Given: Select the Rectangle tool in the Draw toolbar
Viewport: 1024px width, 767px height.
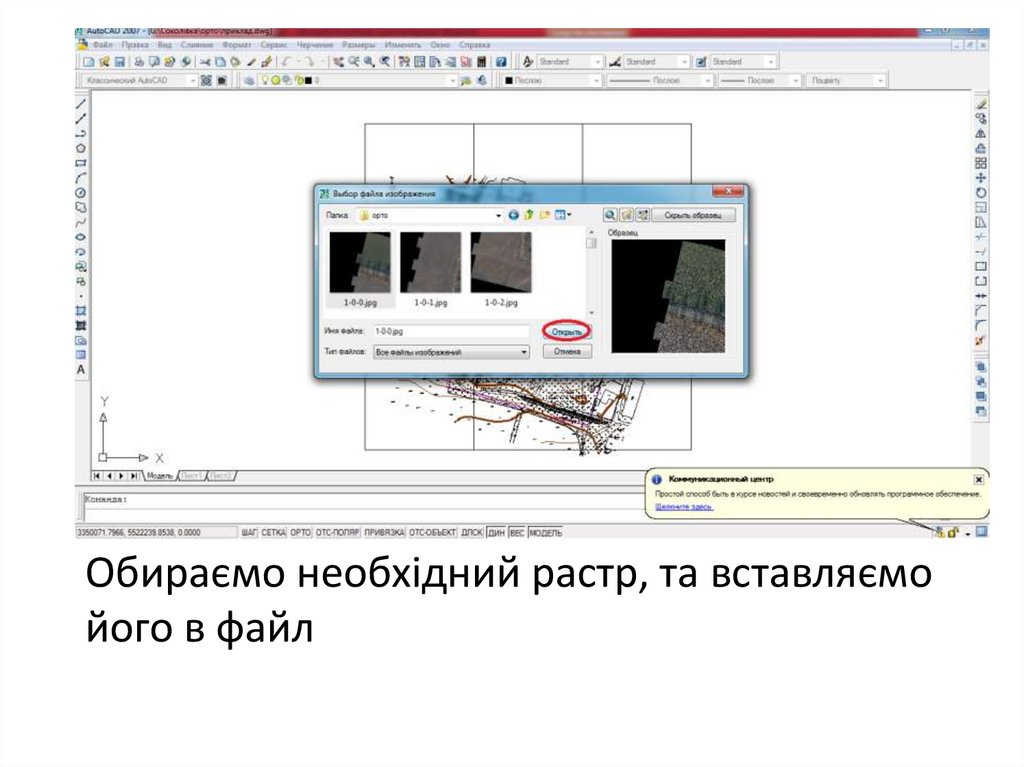Looking at the screenshot, I should pyautogui.click(x=81, y=163).
